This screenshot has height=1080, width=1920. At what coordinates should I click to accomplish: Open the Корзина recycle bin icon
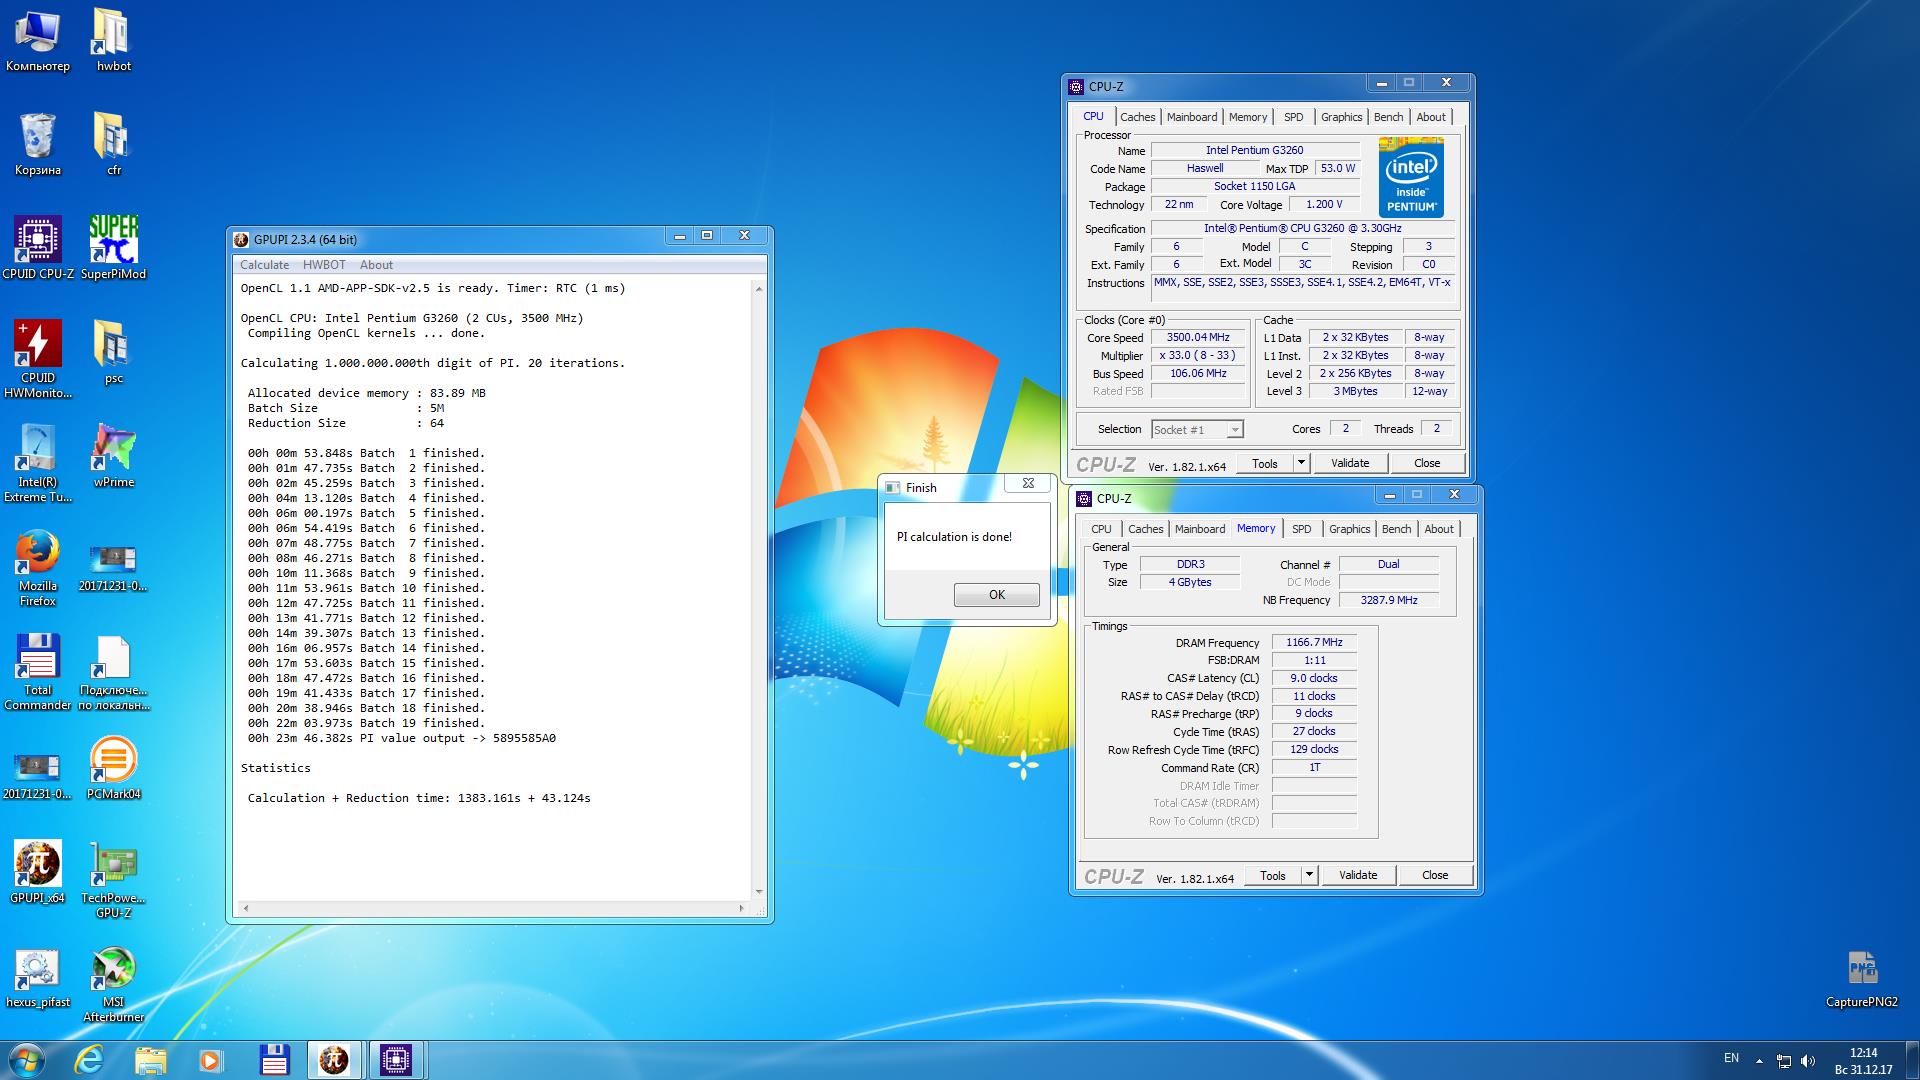38,144
